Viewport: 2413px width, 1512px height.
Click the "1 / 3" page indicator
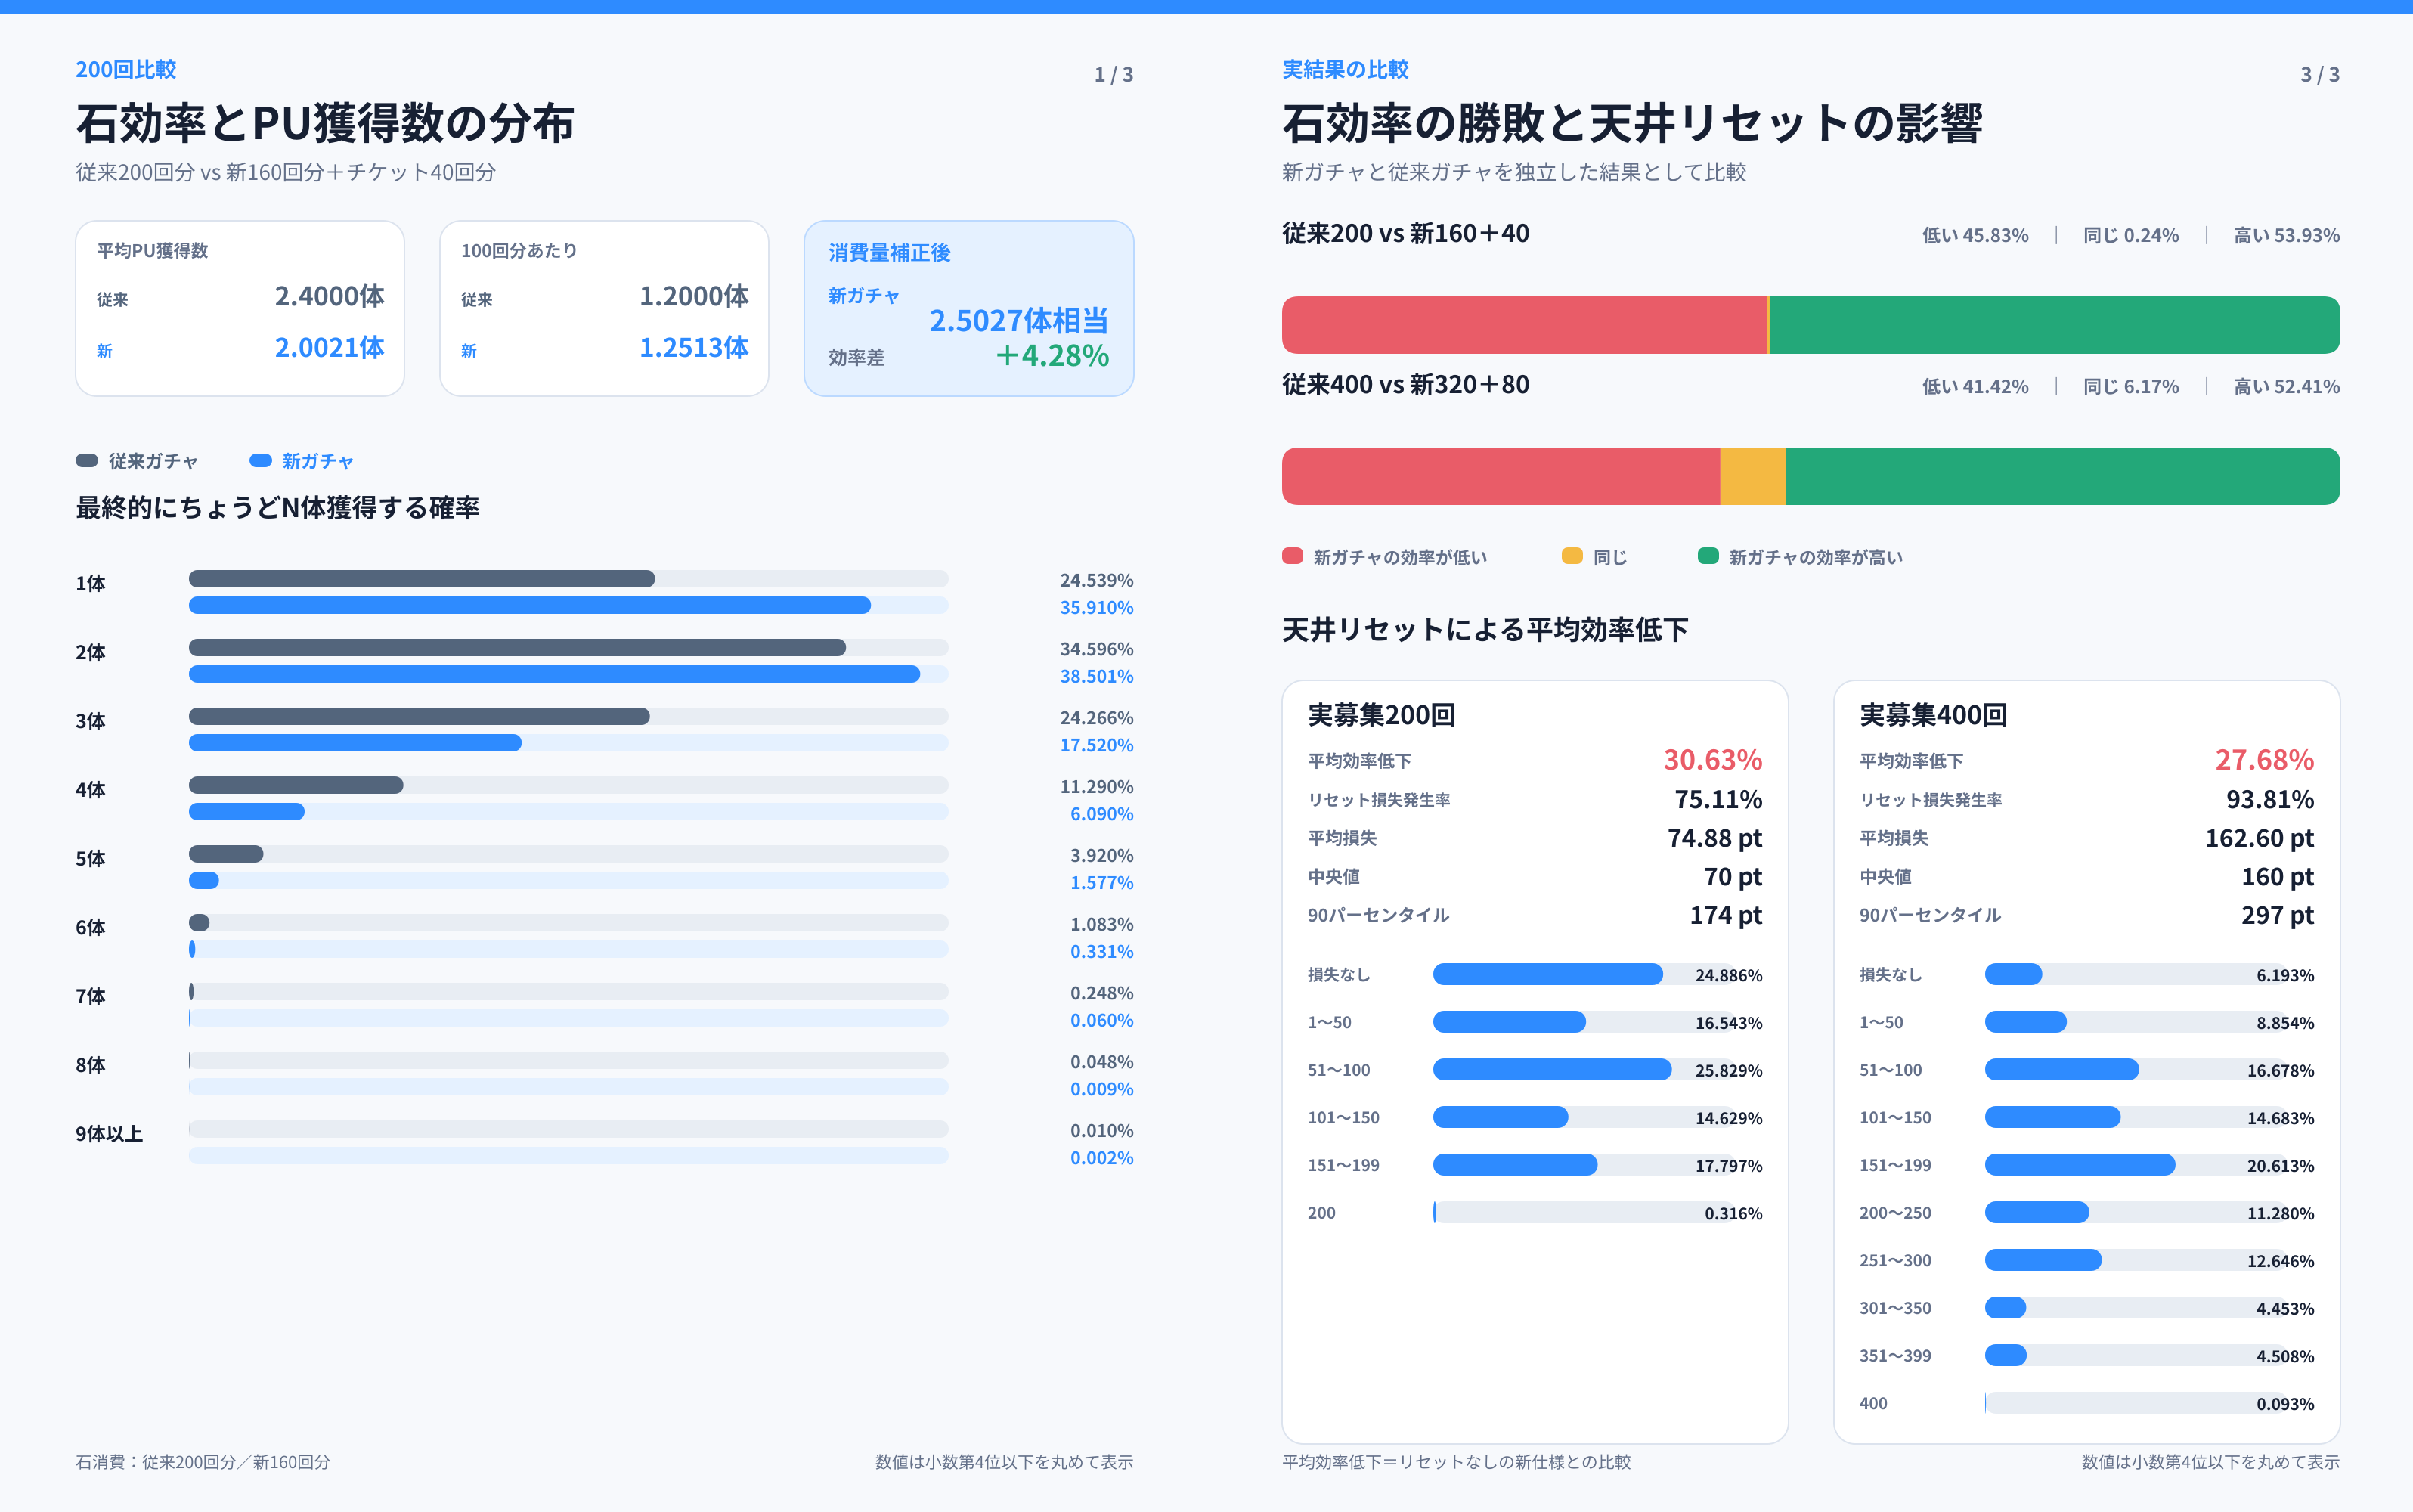[x=1113, y=75]
